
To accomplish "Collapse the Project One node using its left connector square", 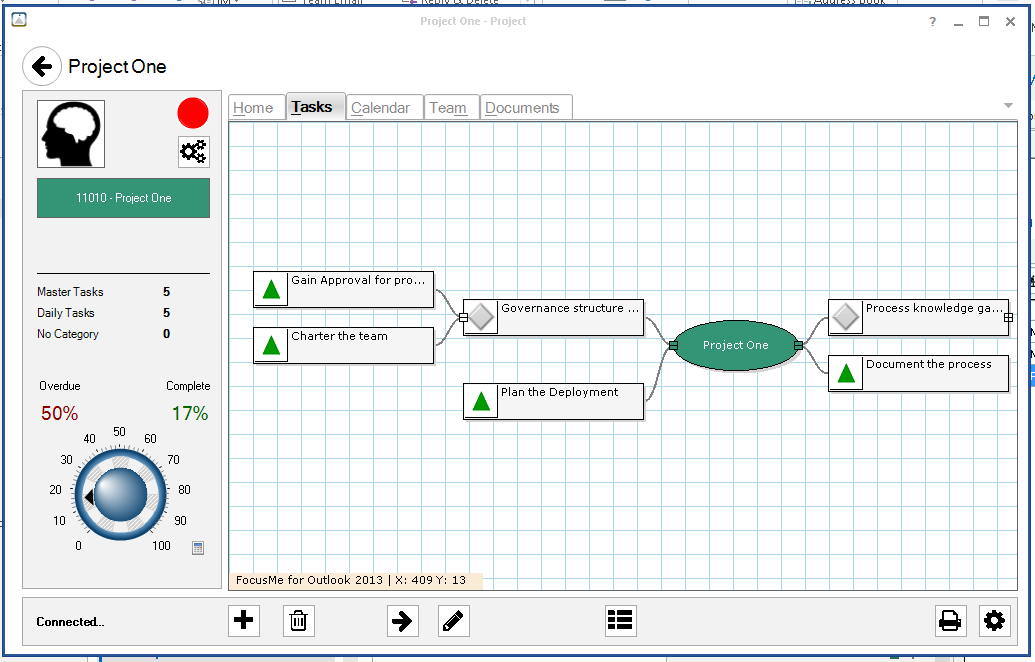I will (x=673, y=345).
